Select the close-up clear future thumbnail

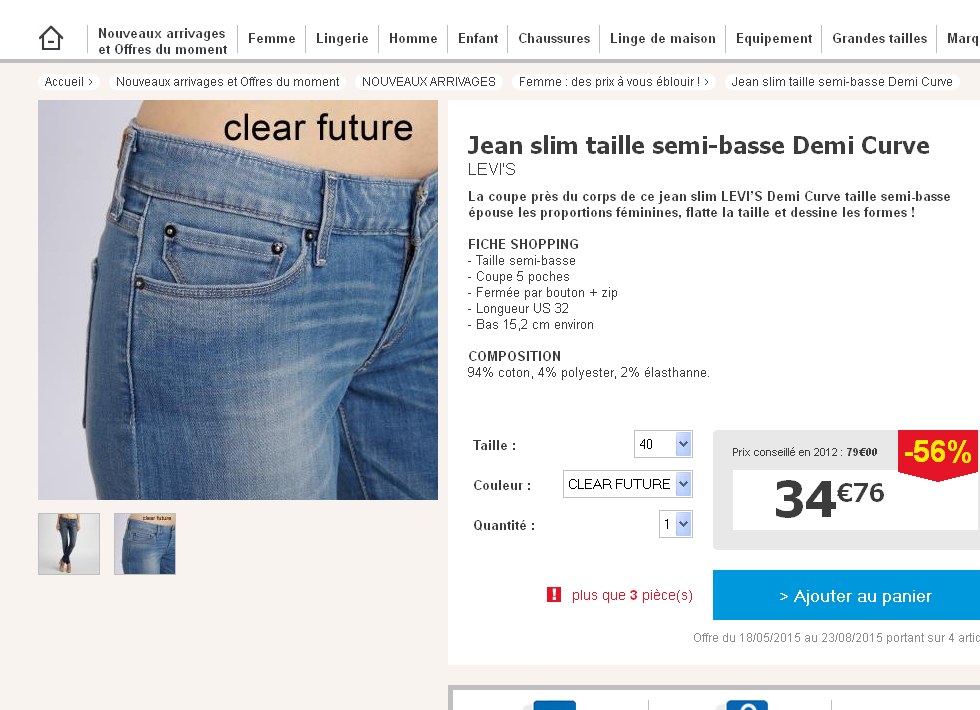(145, 544)
